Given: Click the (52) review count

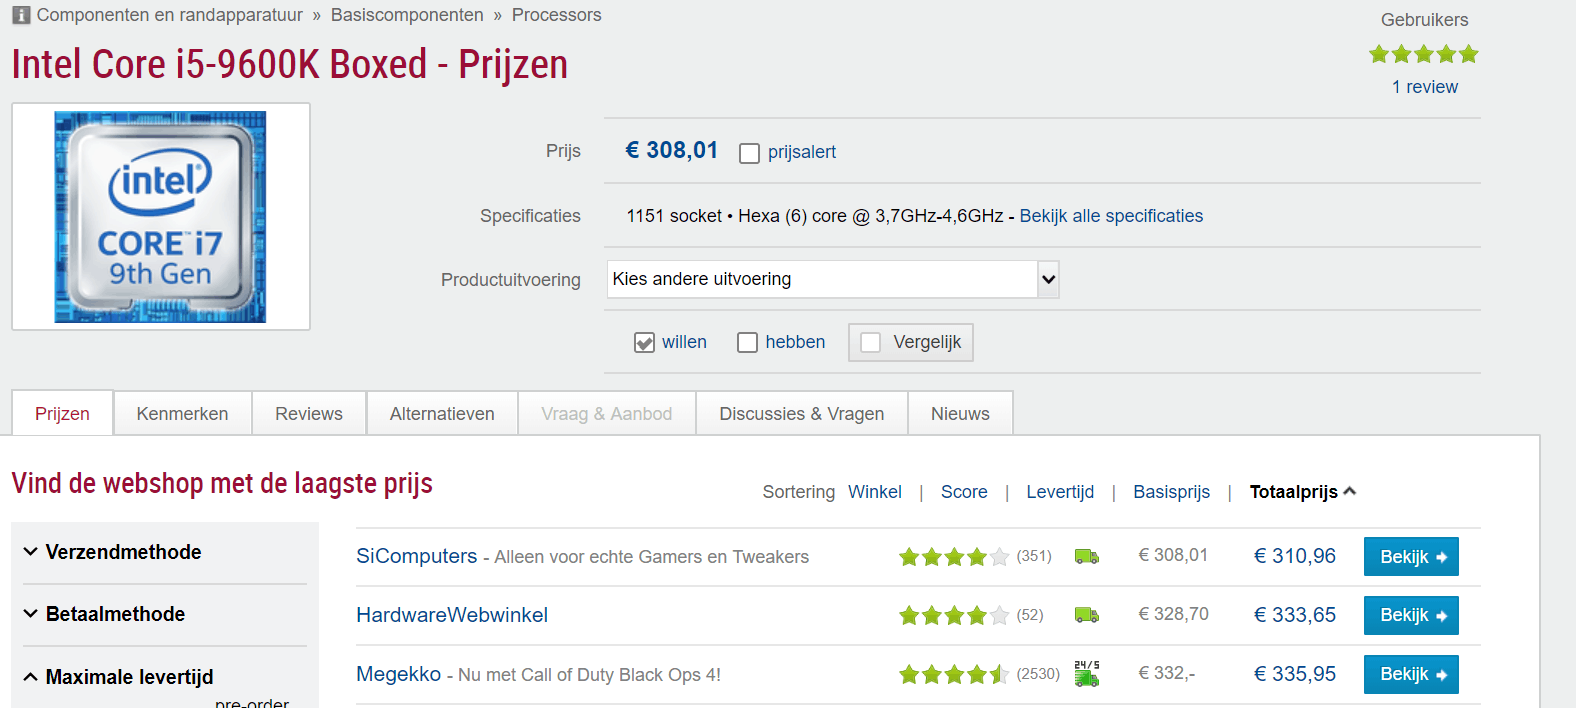Looking at the screenshot, I should [x=1030, y=615].
